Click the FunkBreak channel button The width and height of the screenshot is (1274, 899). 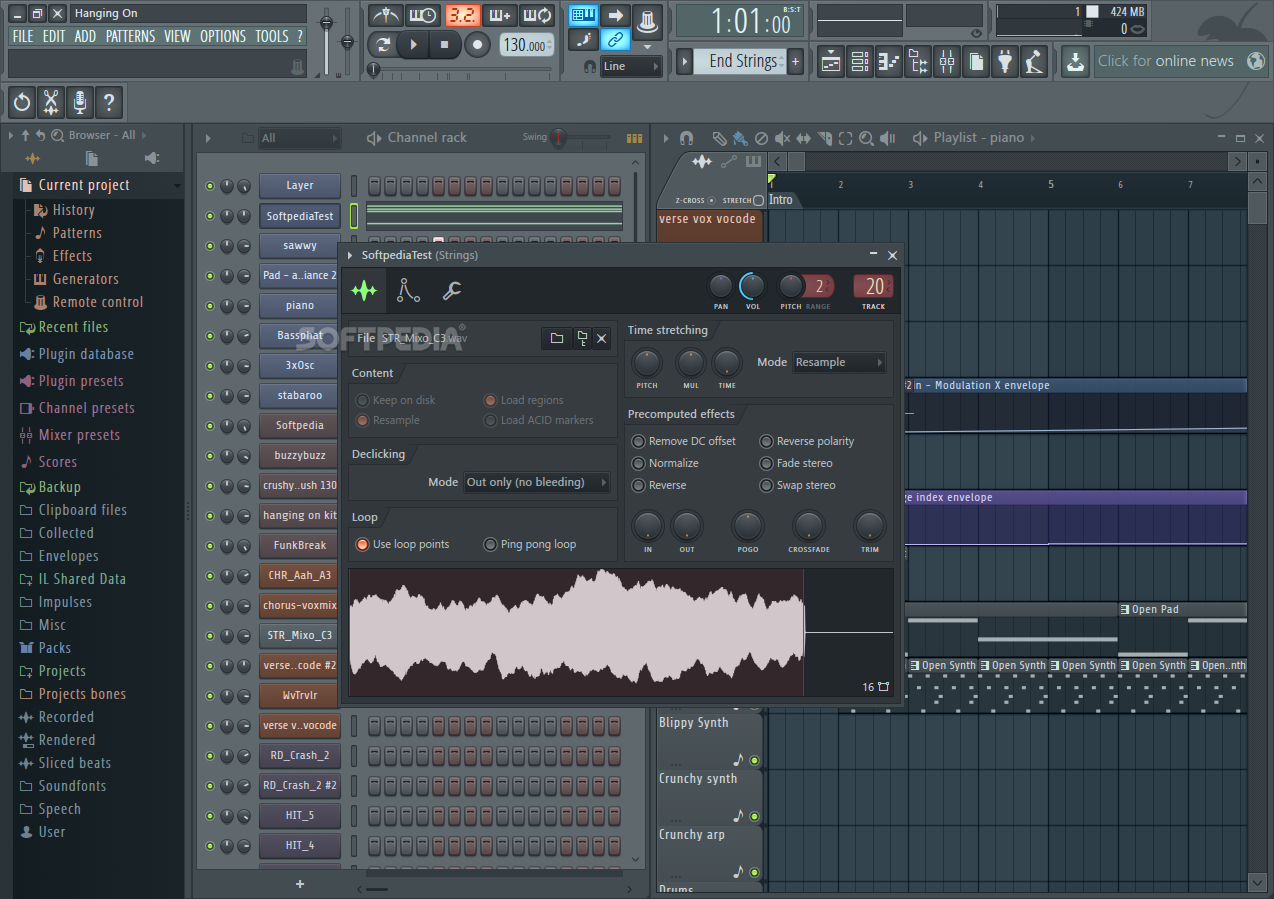tap(300, 546)
